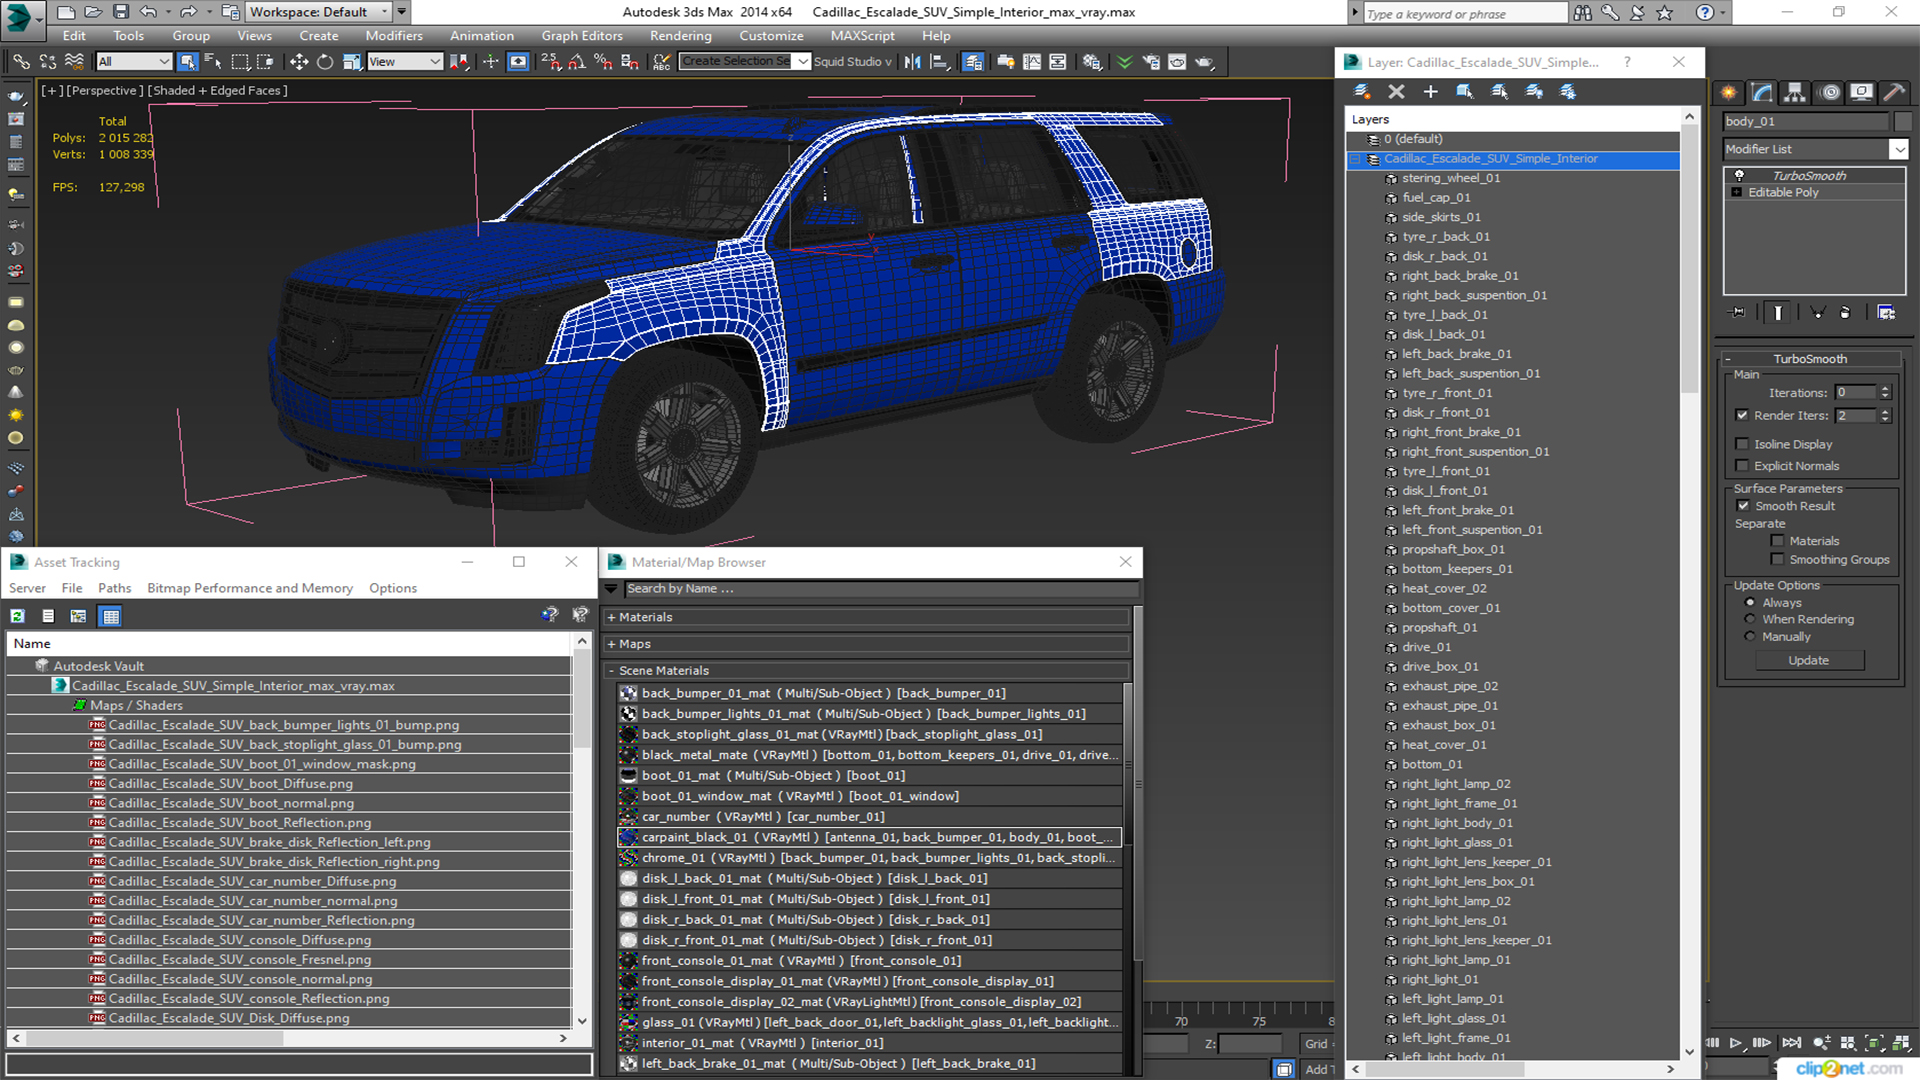The image size is (1920, 1080).
Task: Collapse Scene Materials group
Action: pyautogui.click(x=611, y=671)
